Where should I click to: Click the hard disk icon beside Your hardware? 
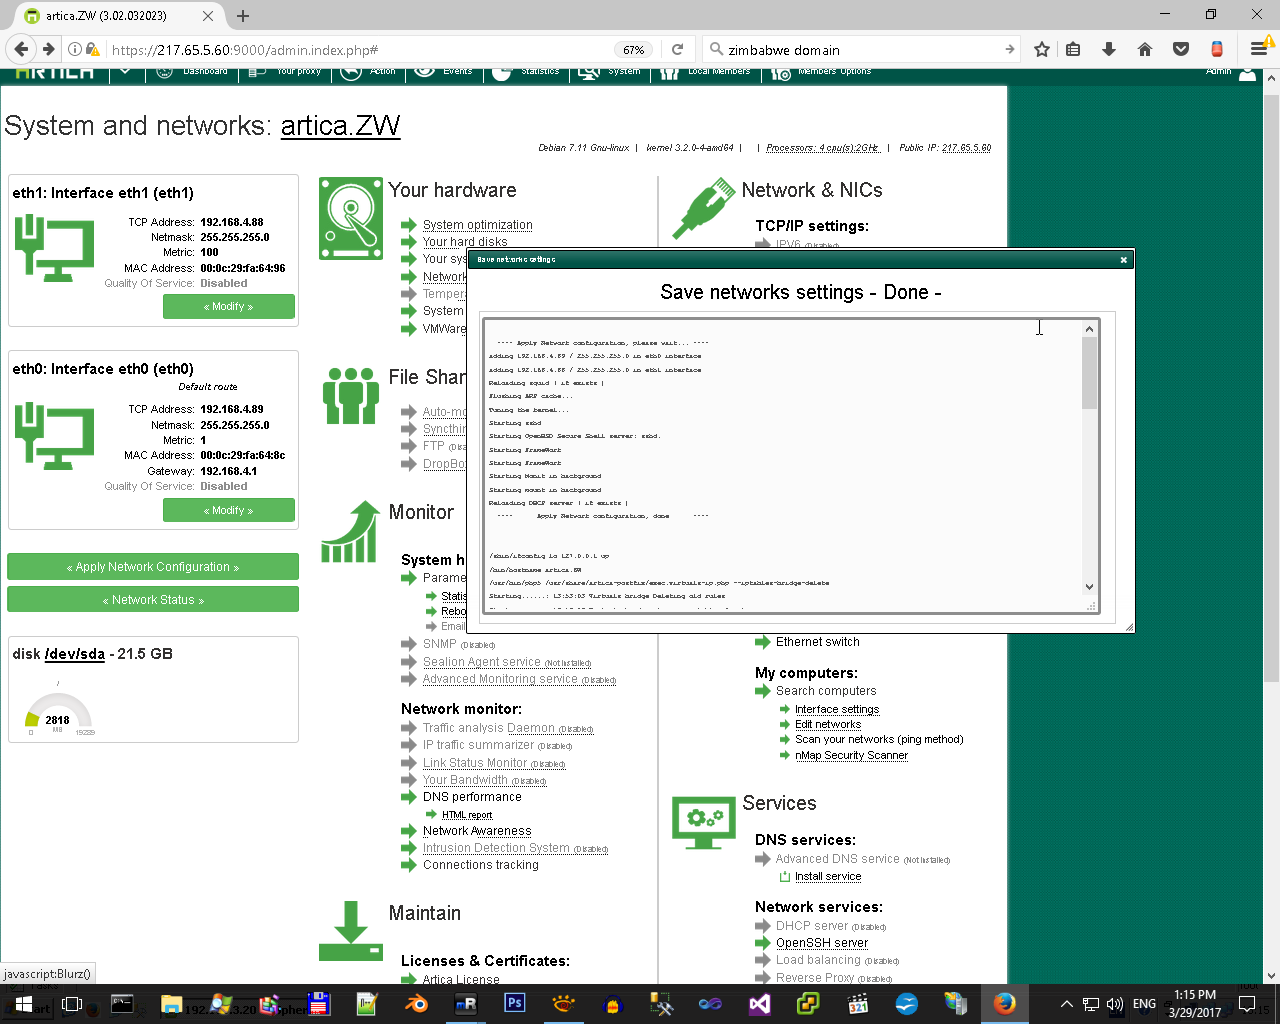pyautogui.click(x=351, y=218)
